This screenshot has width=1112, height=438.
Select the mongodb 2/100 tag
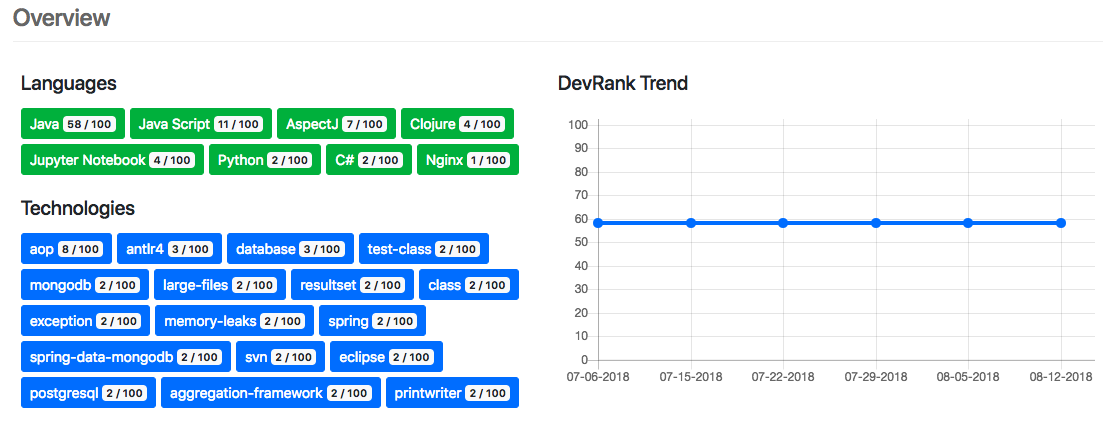[85, 285]
